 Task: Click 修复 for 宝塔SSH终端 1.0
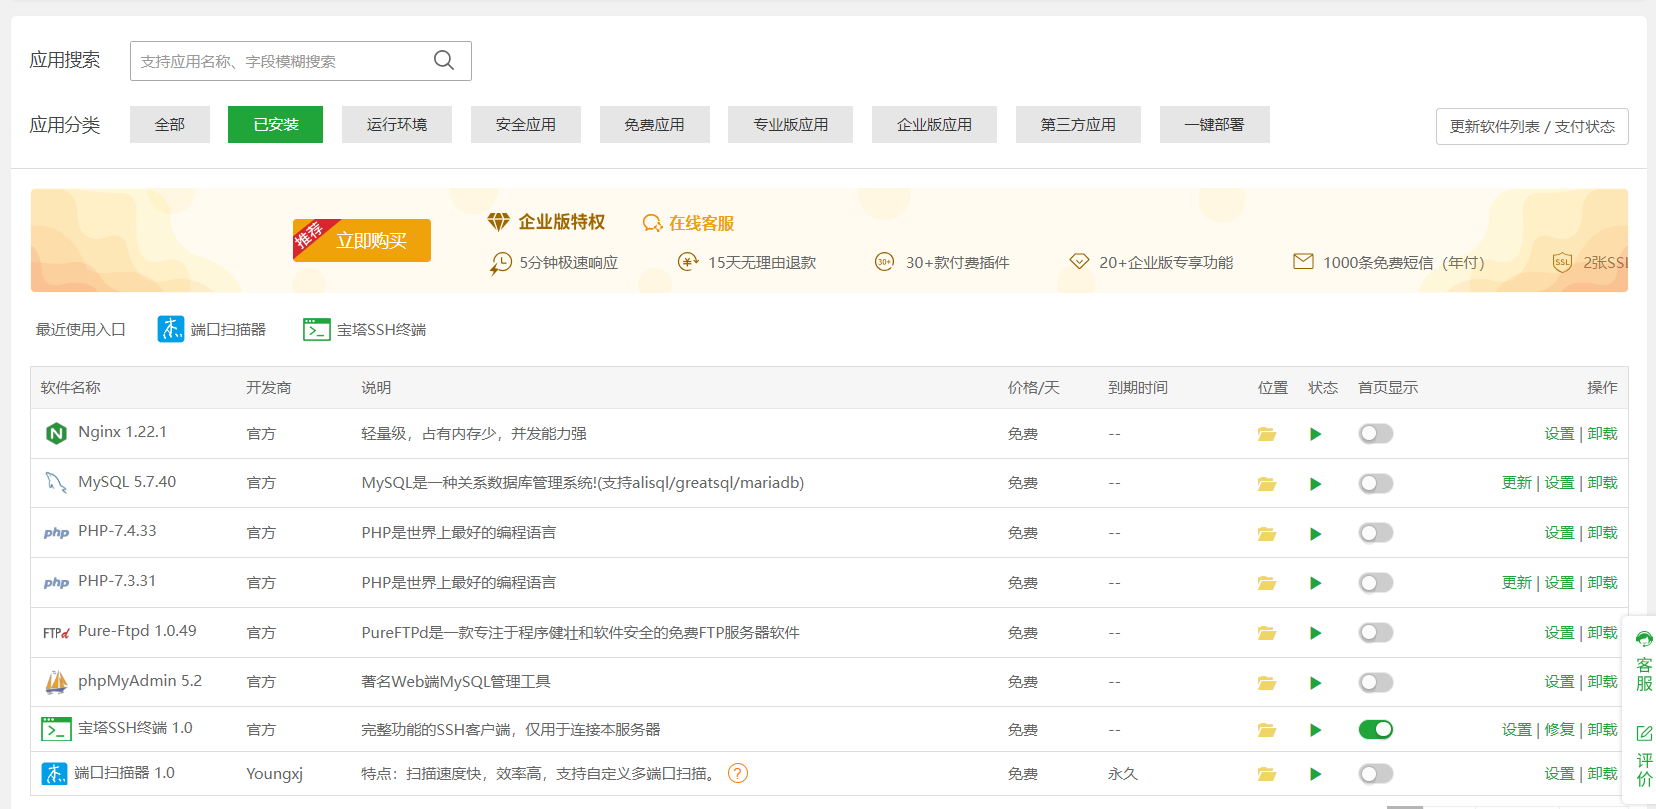(1559, 729)
